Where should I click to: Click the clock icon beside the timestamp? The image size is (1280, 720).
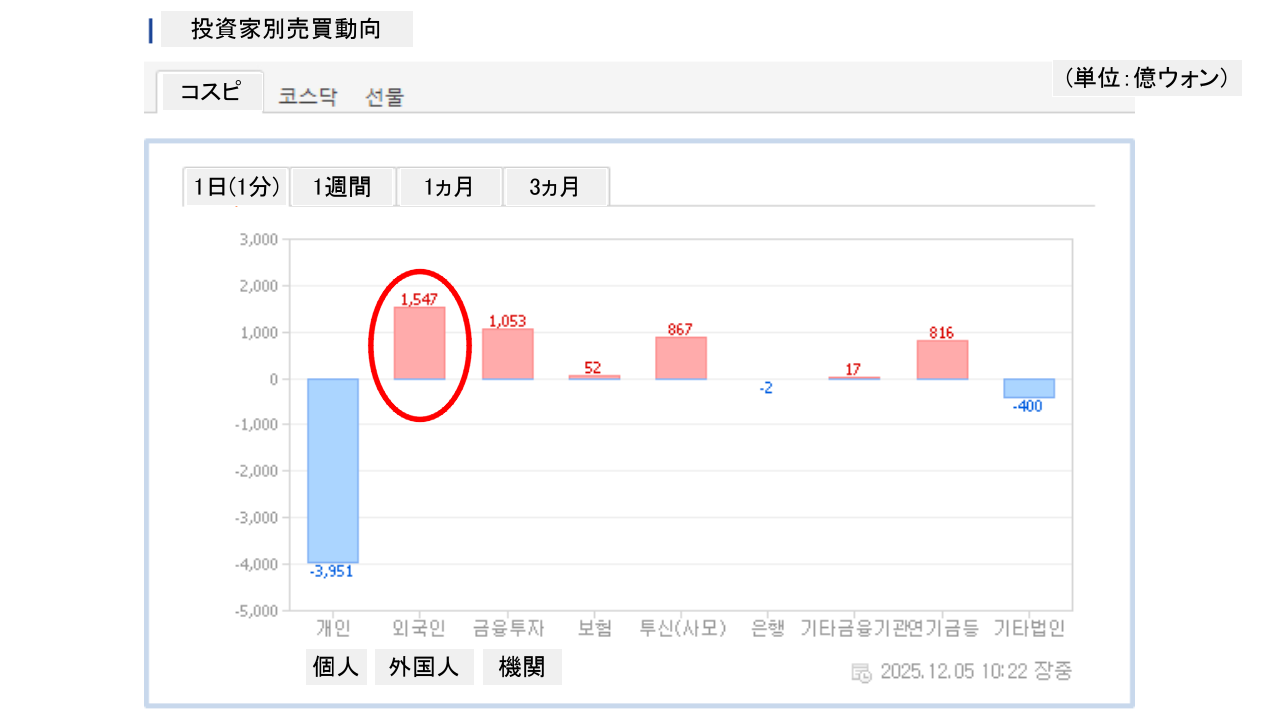(861, 672)
